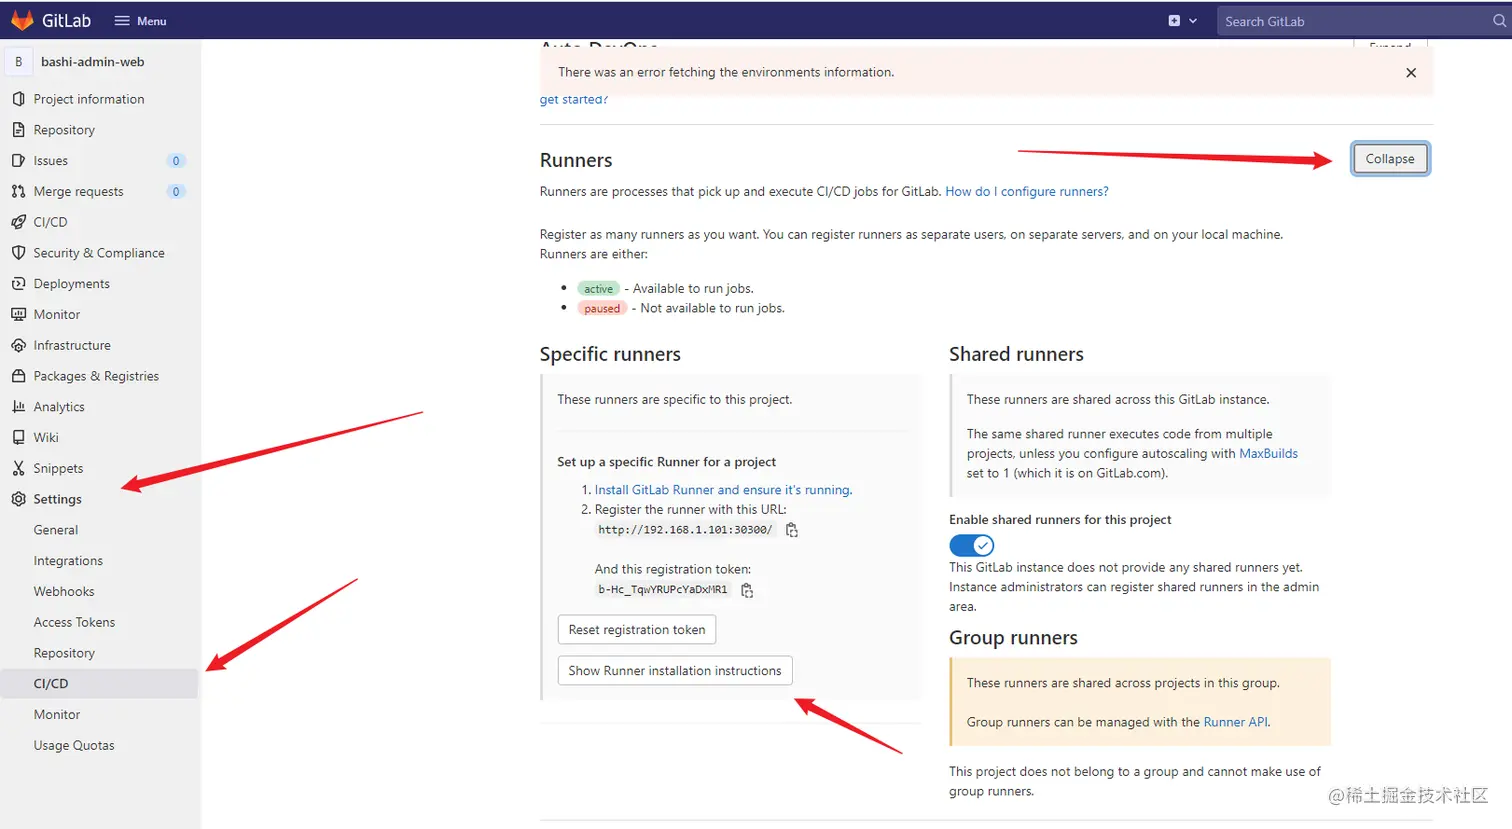
Task: Open the bashi-admin-web project avatar
Action: (x=19, y=62)
